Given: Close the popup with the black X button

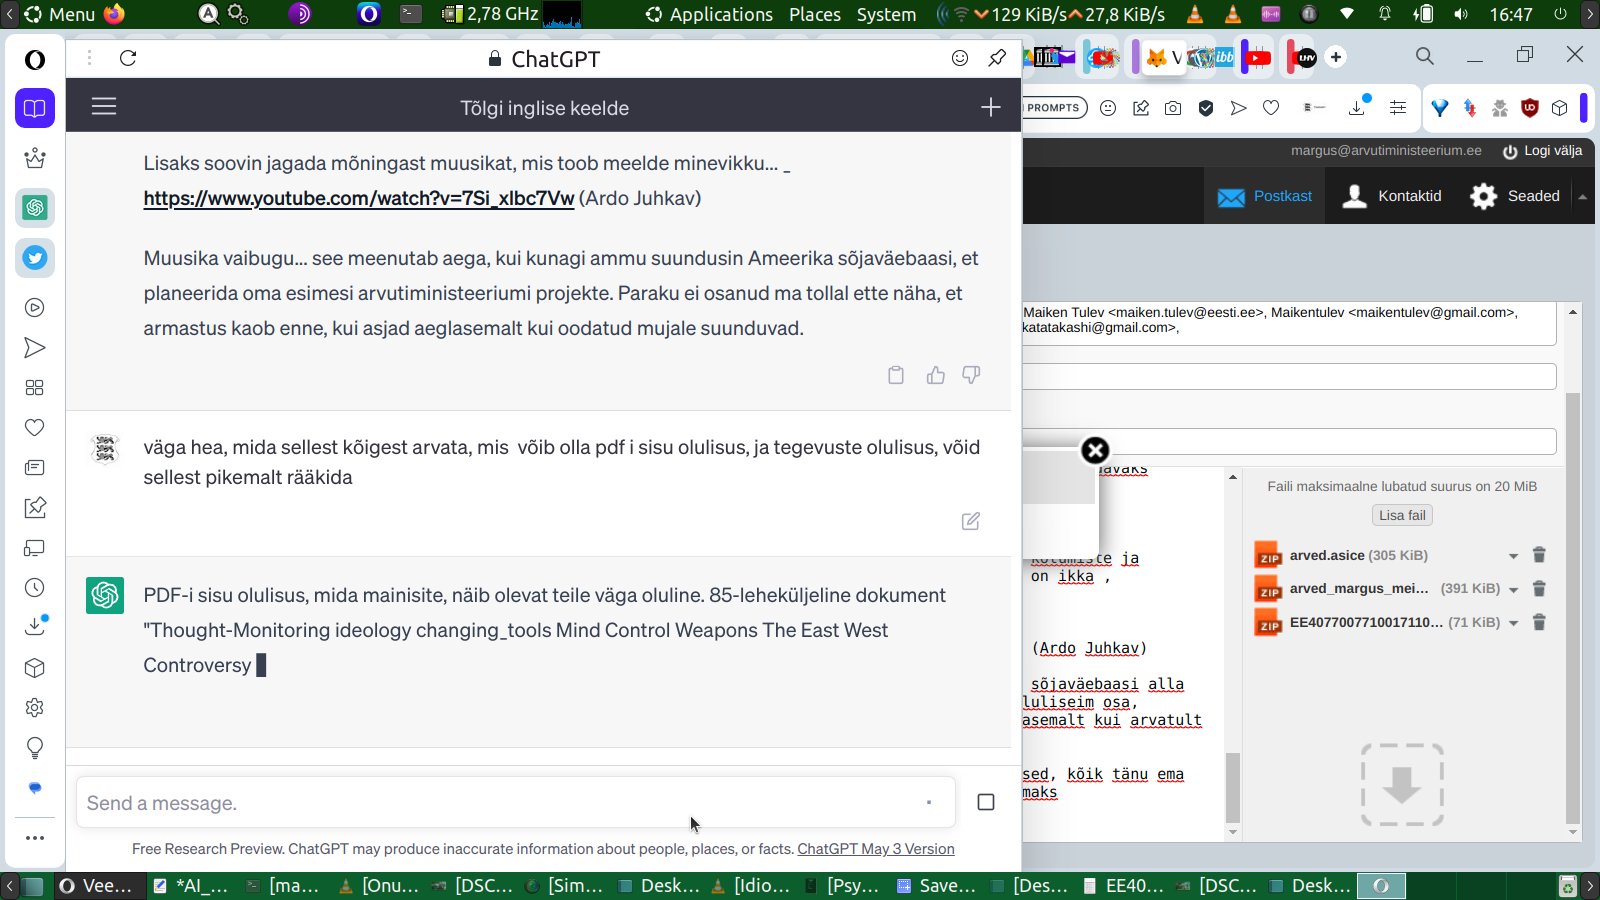Looking at the screenshot, I should [1095, 450].
